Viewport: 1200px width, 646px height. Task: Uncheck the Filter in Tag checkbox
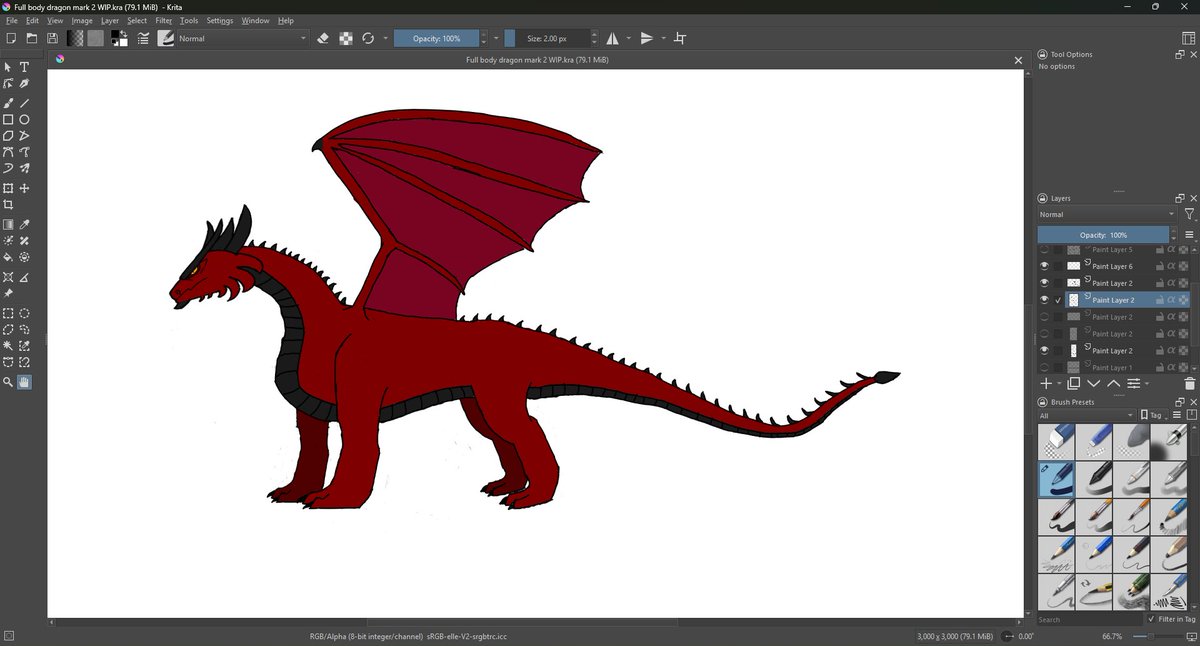(1152, 619)
